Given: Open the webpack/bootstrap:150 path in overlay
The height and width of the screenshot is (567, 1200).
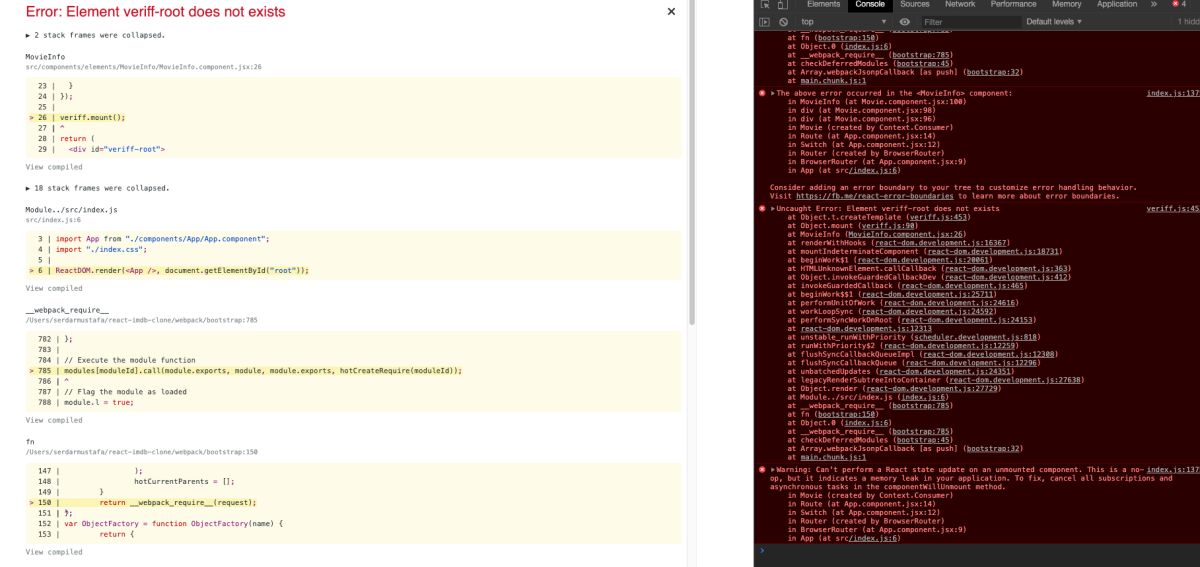Looking at the screenshot, I should [142, 451].
